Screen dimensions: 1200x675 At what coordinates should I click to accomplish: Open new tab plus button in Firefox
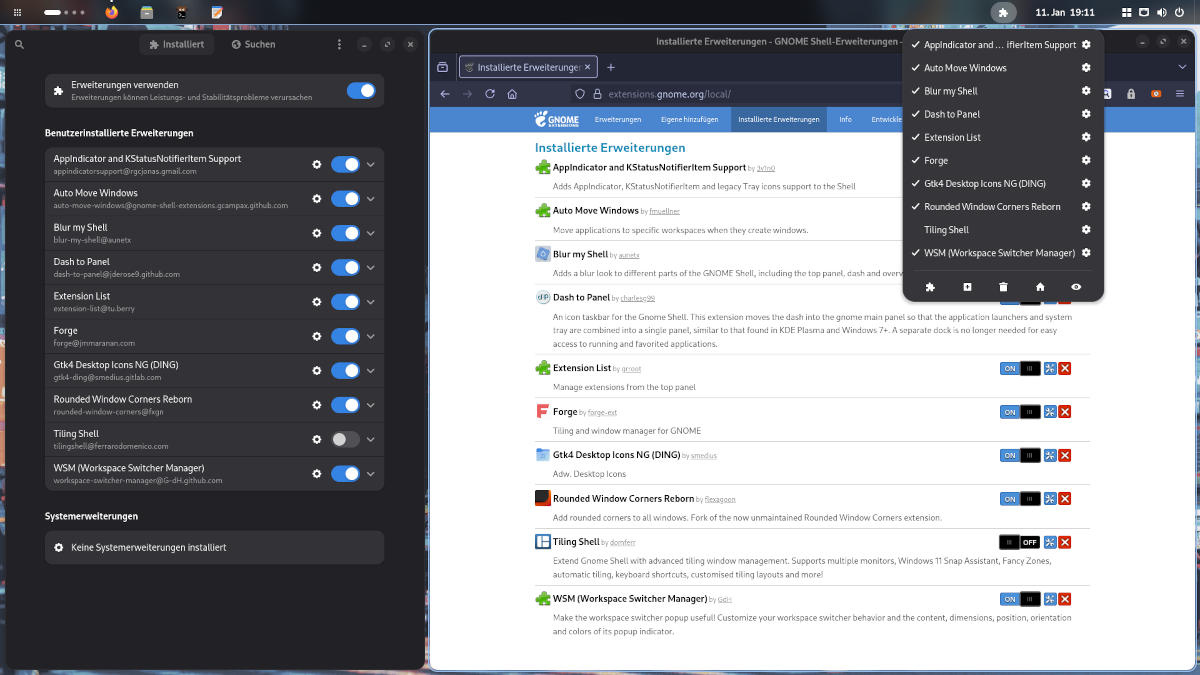pos(611,67)
